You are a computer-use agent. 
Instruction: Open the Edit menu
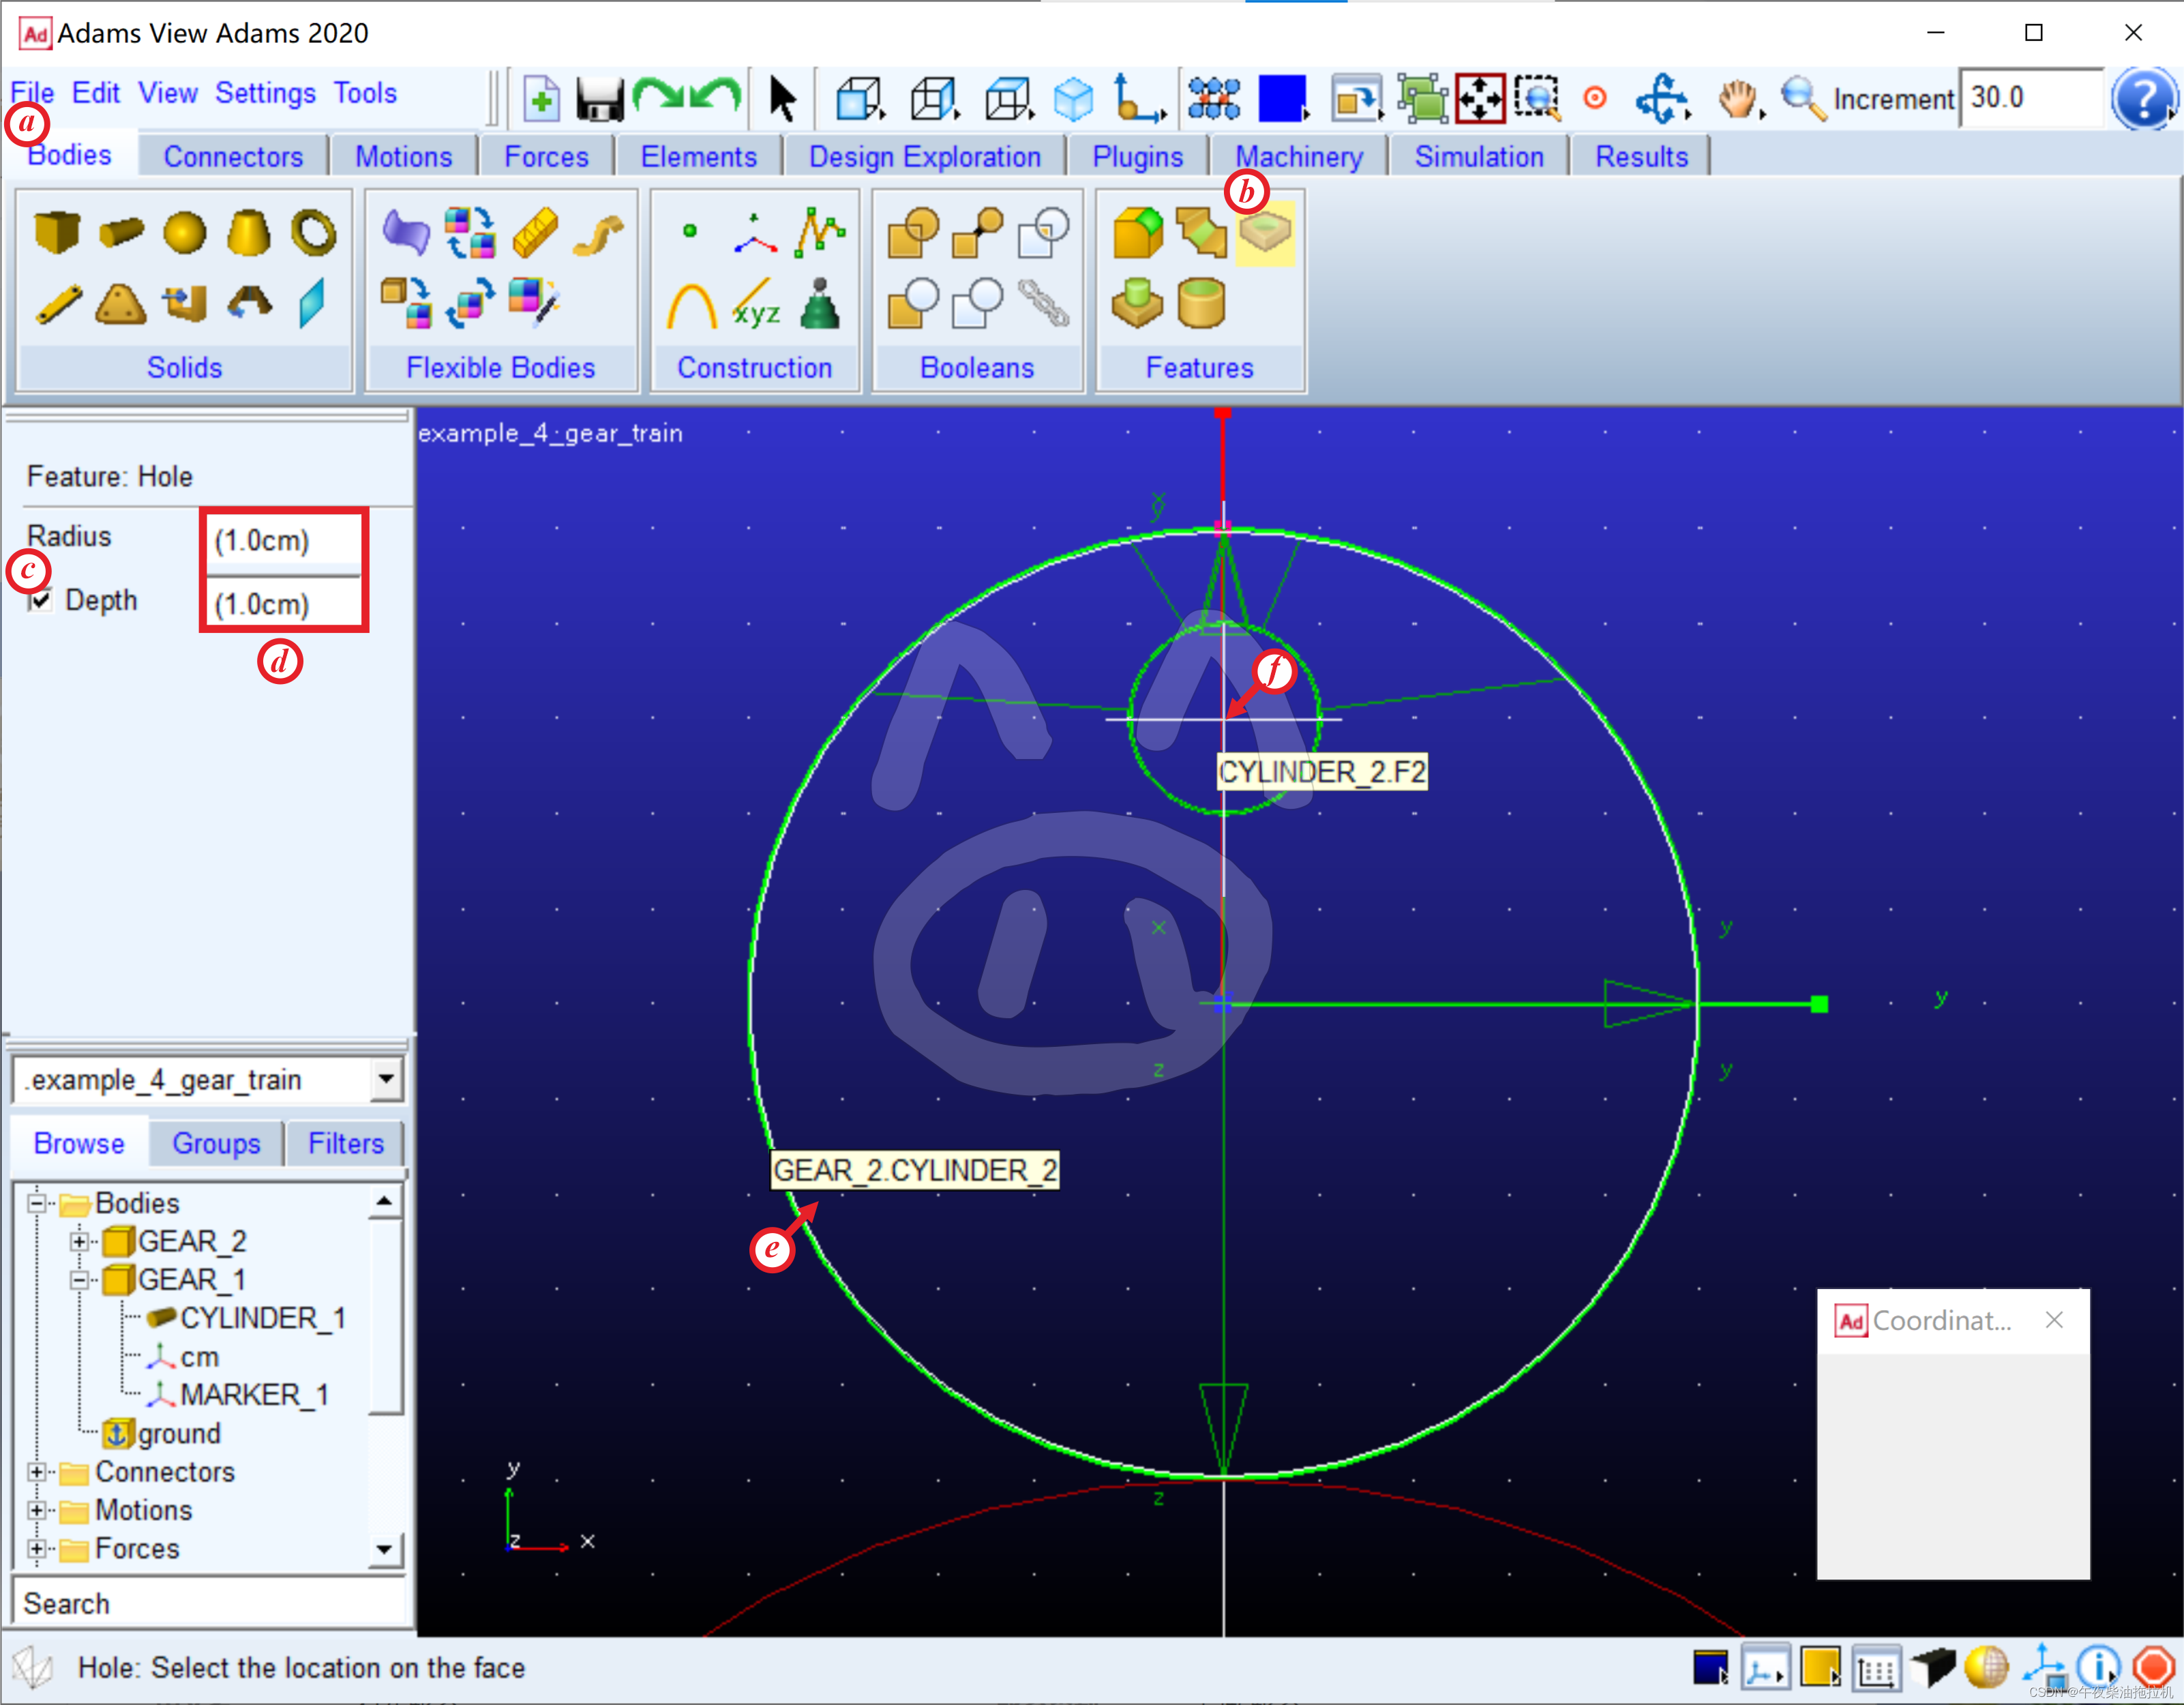(x=96, y=93)
